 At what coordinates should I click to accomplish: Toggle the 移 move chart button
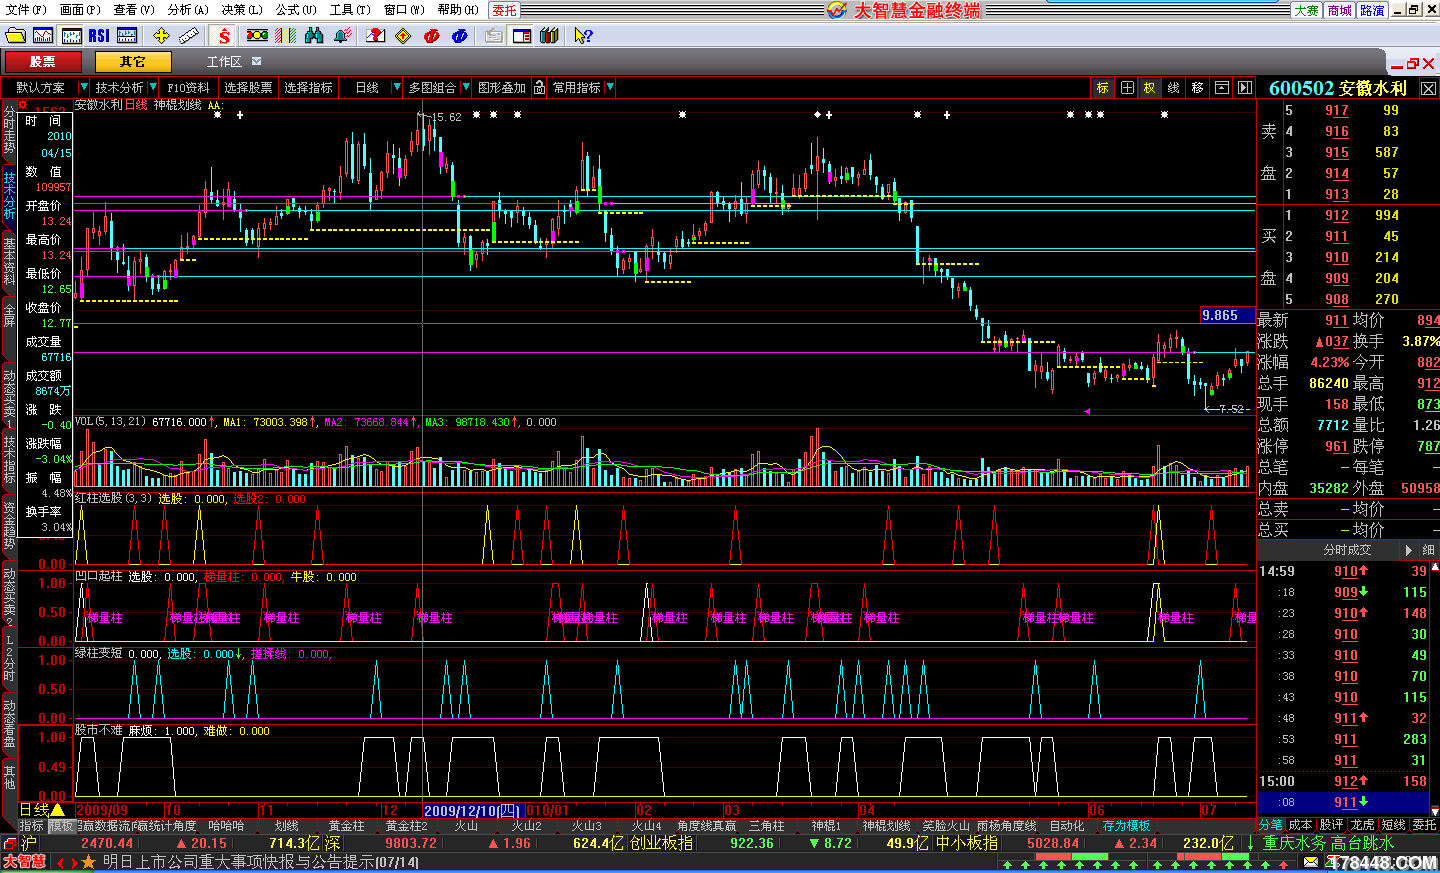(x=1198, y=88)
